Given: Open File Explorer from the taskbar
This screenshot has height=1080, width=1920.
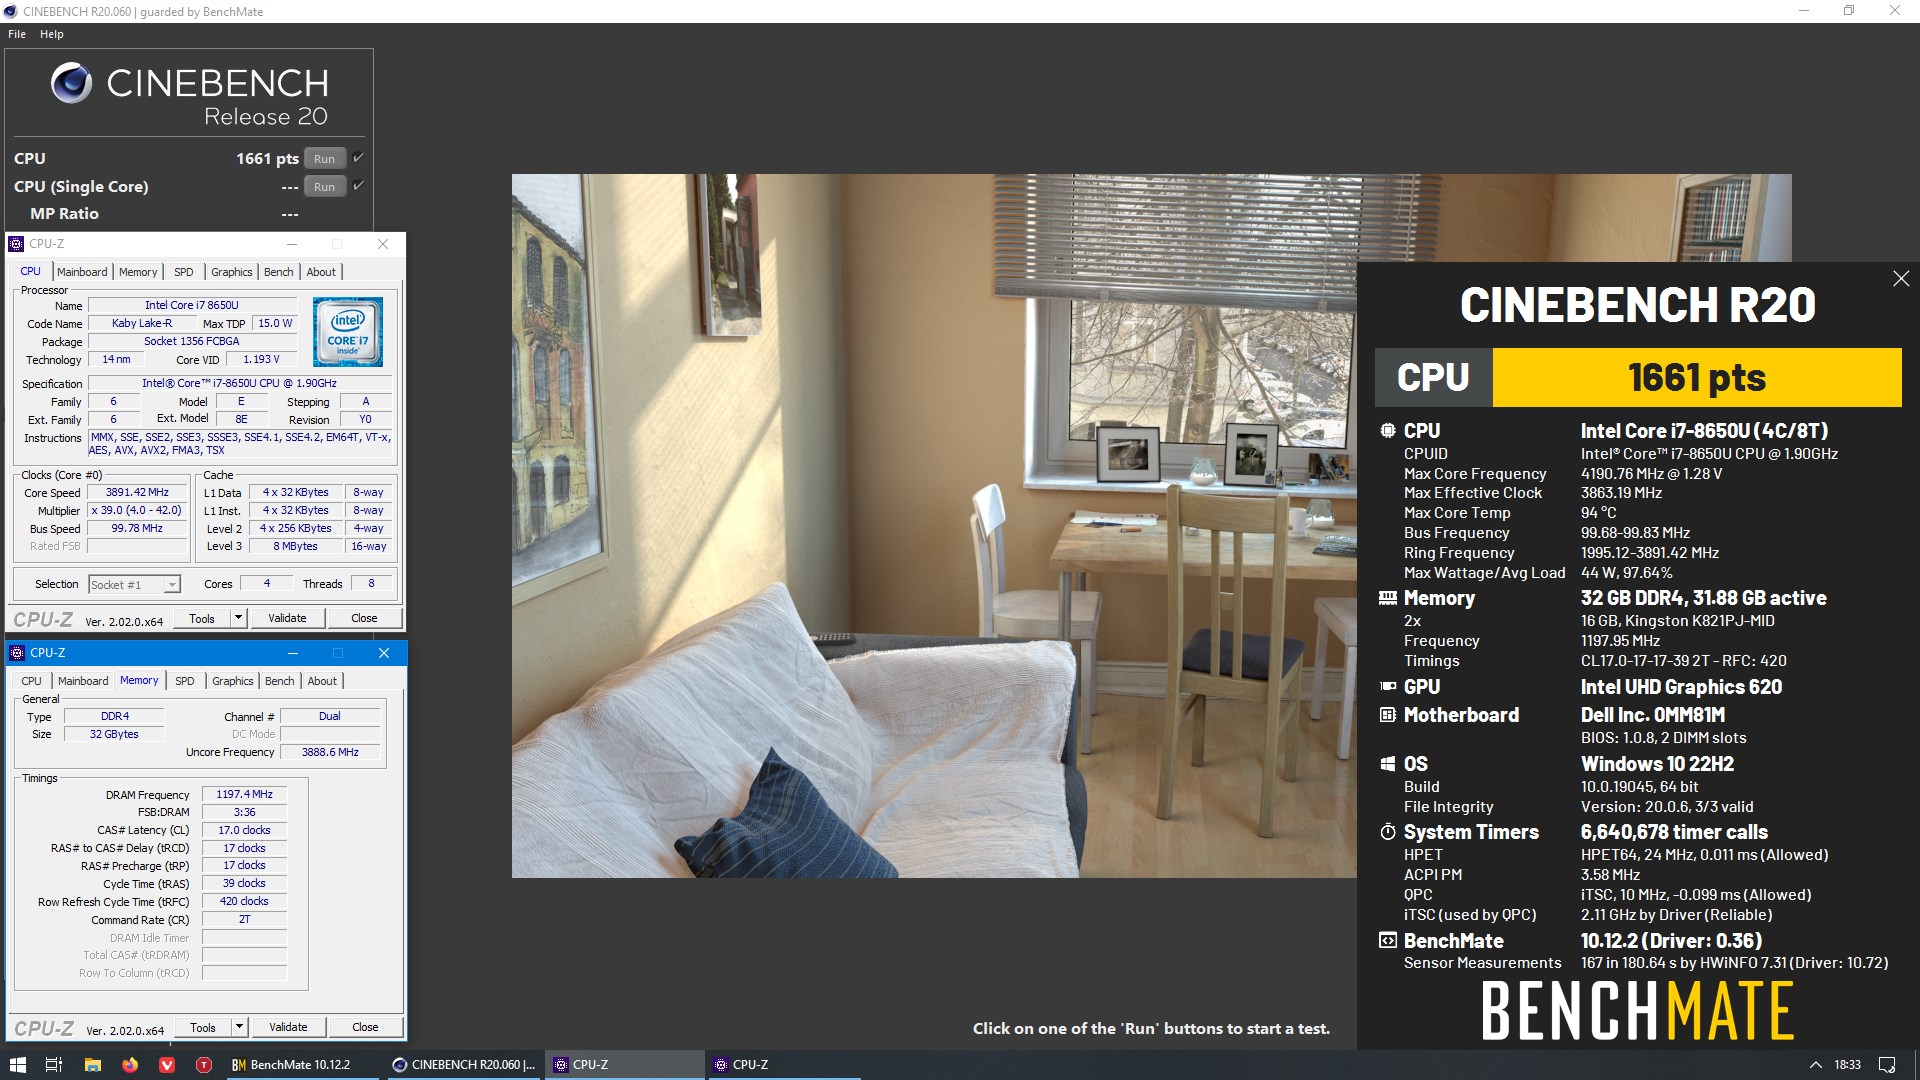Looking at the screenshot, I should pyautogui.click(x=92, y=1065).
